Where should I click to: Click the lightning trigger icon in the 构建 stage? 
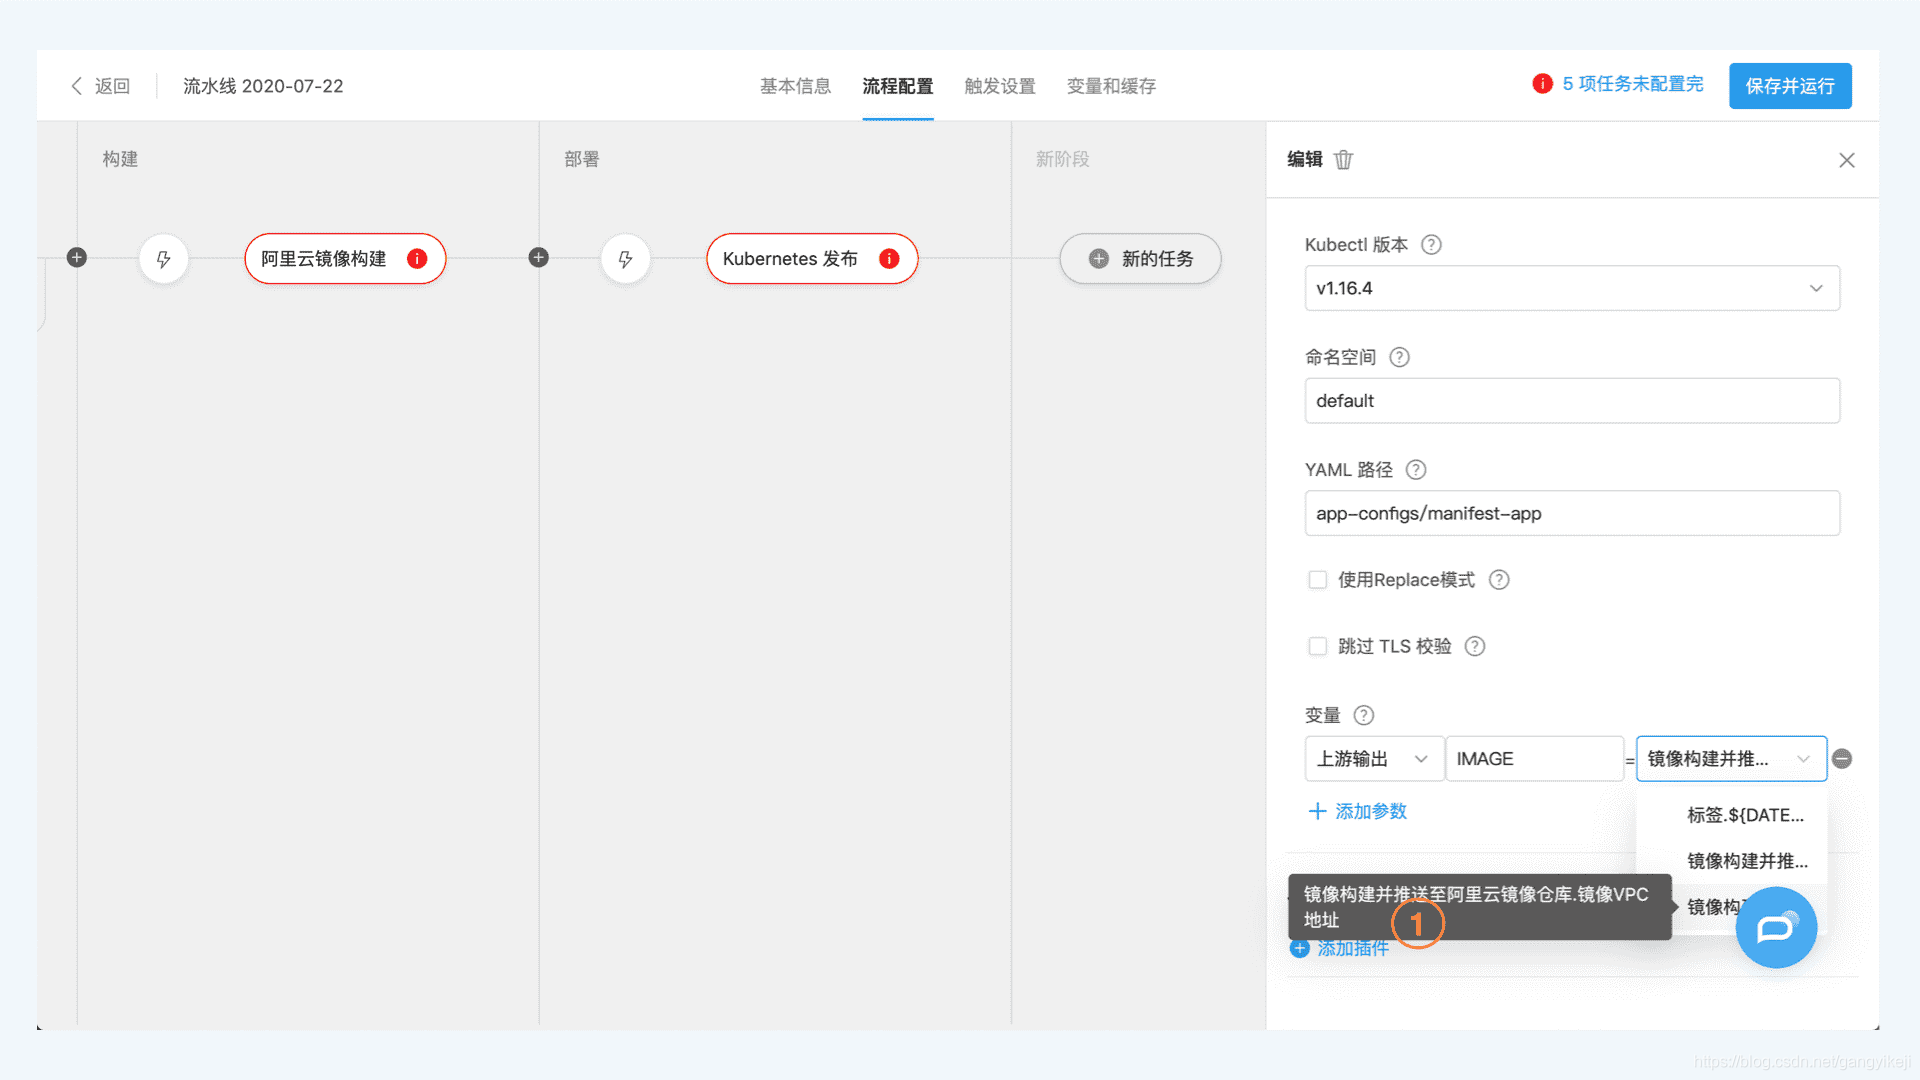[164, 259]
